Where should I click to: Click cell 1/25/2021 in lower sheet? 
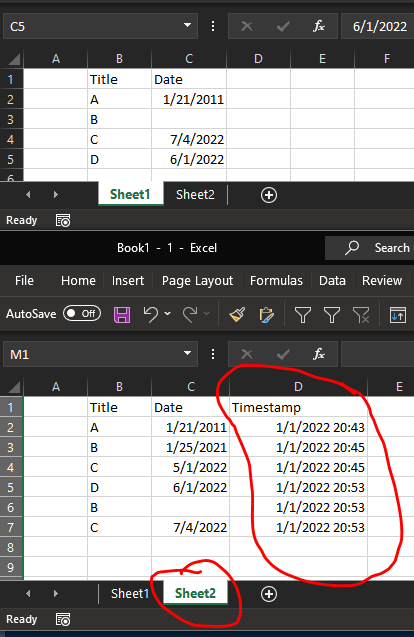pyautogui.click(x=191, y=447)
